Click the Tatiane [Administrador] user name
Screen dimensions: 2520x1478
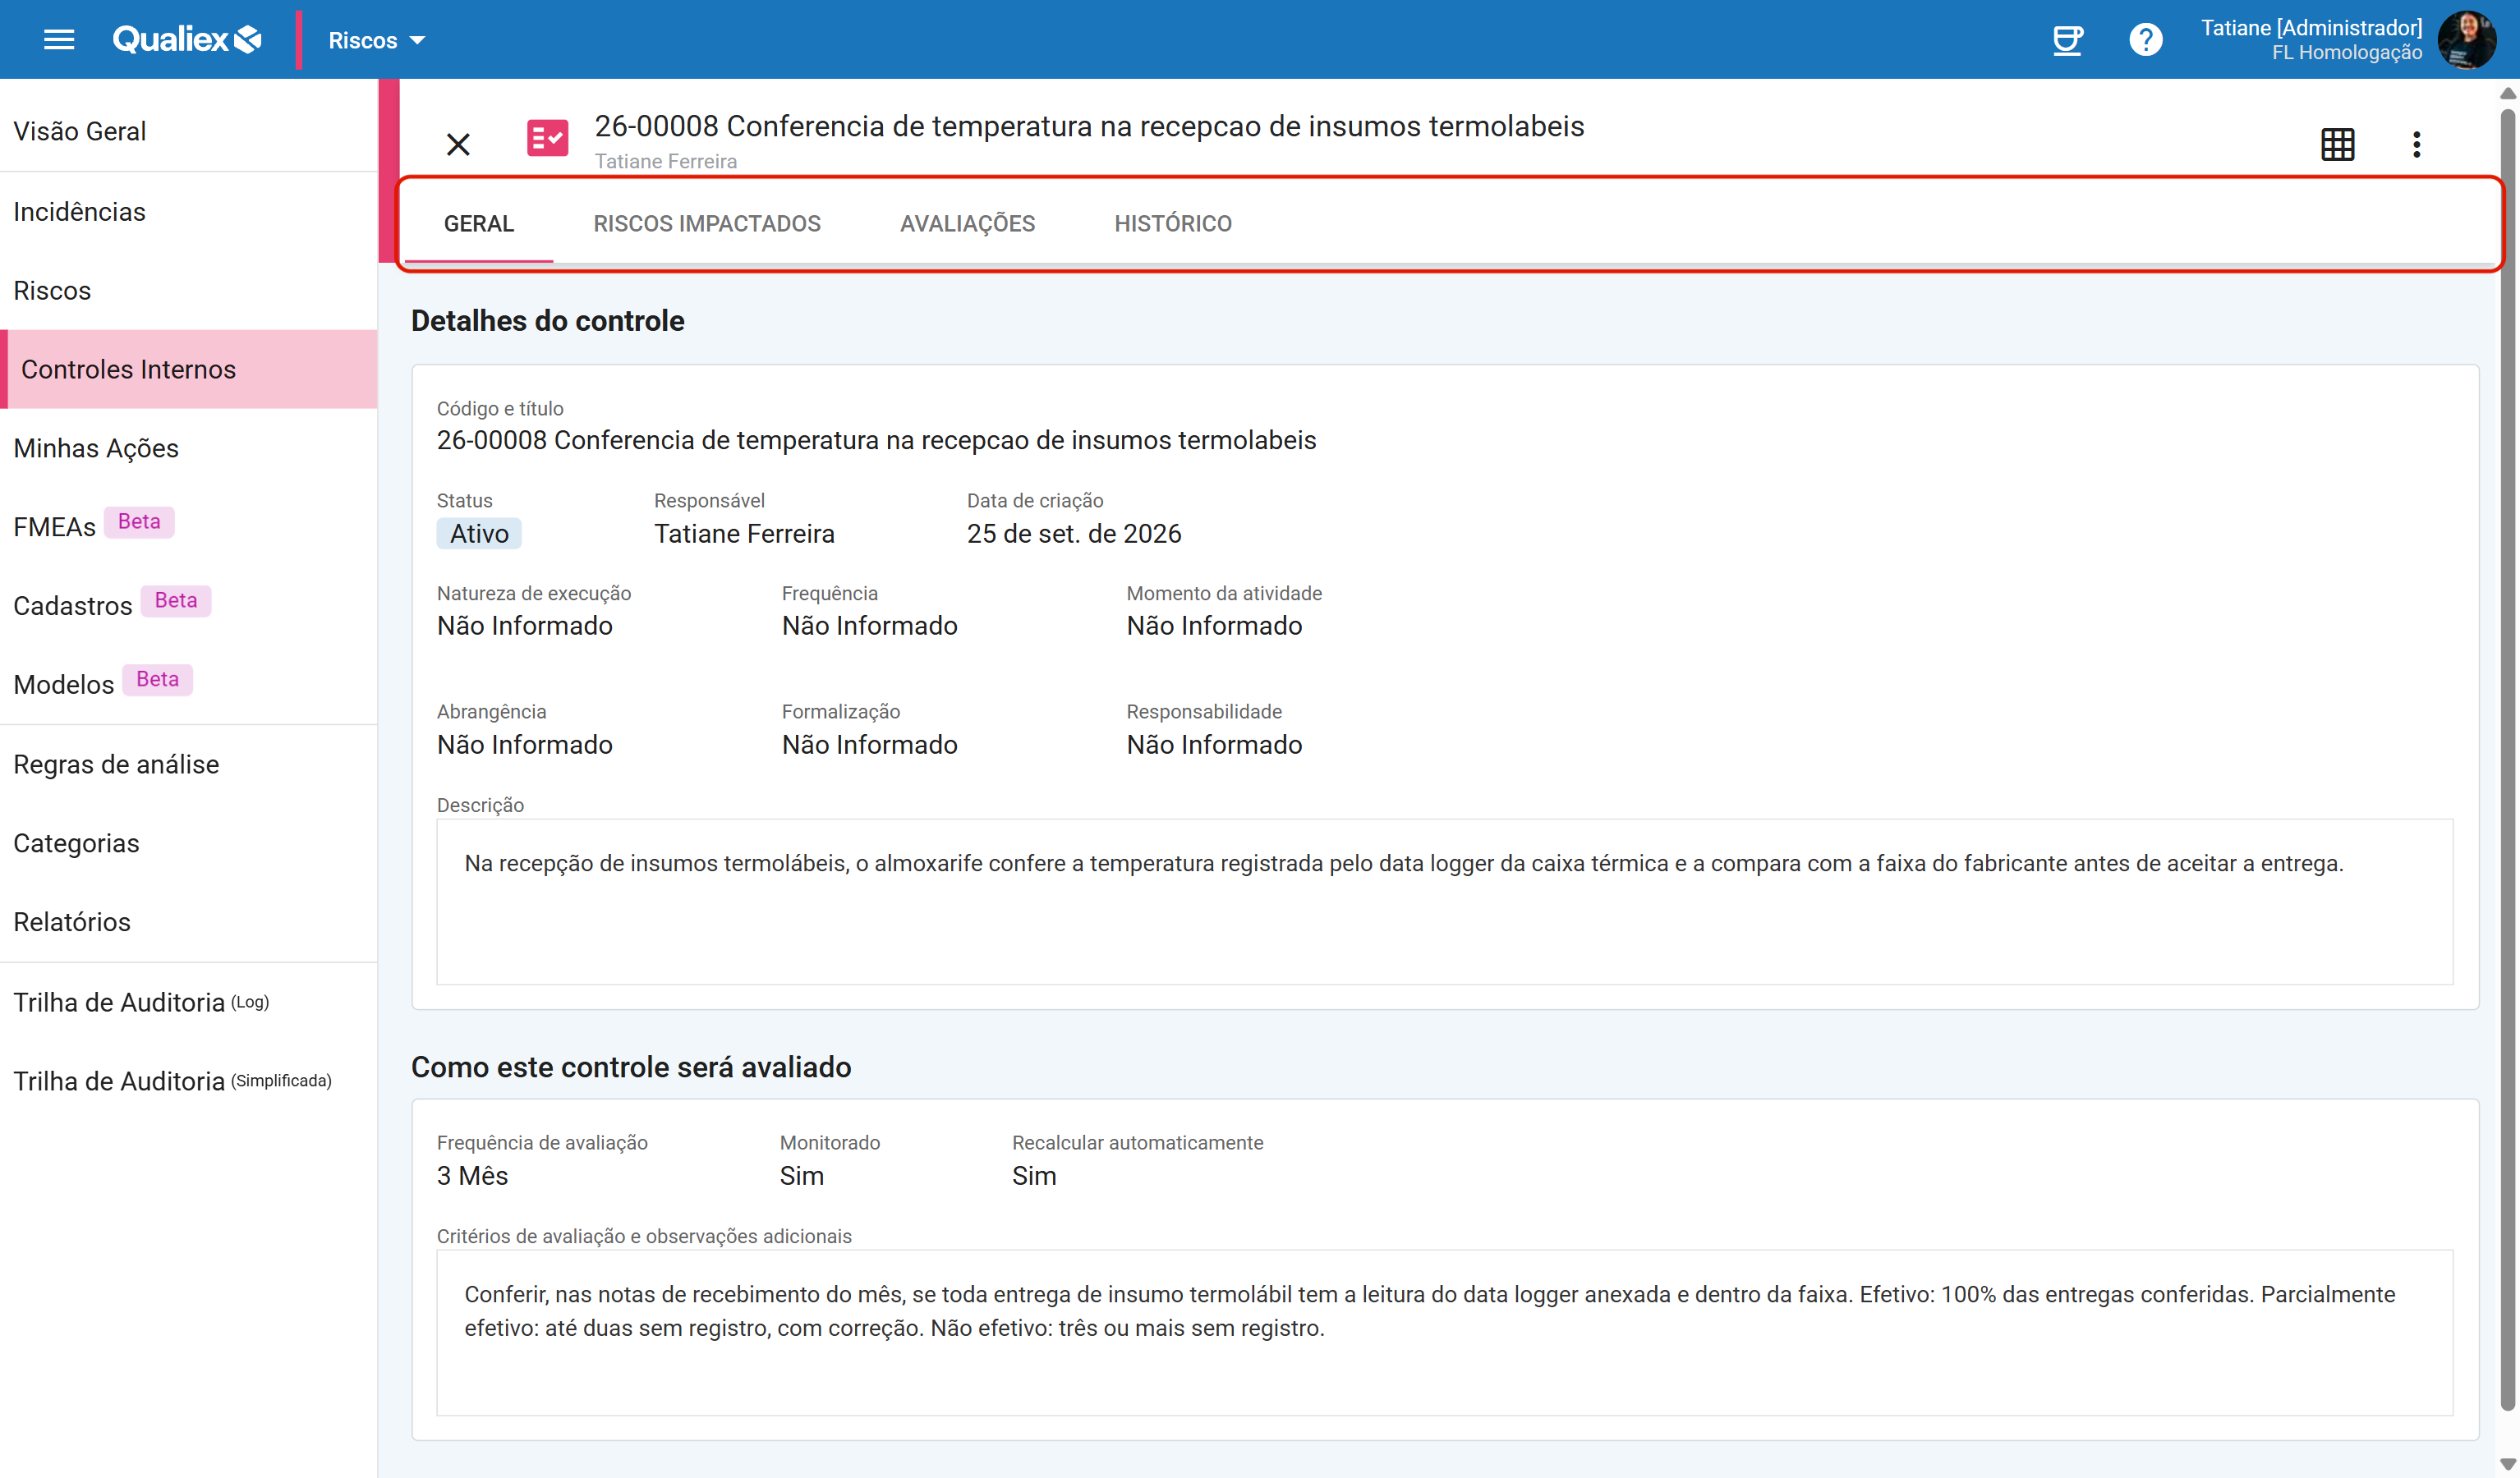2311,28
